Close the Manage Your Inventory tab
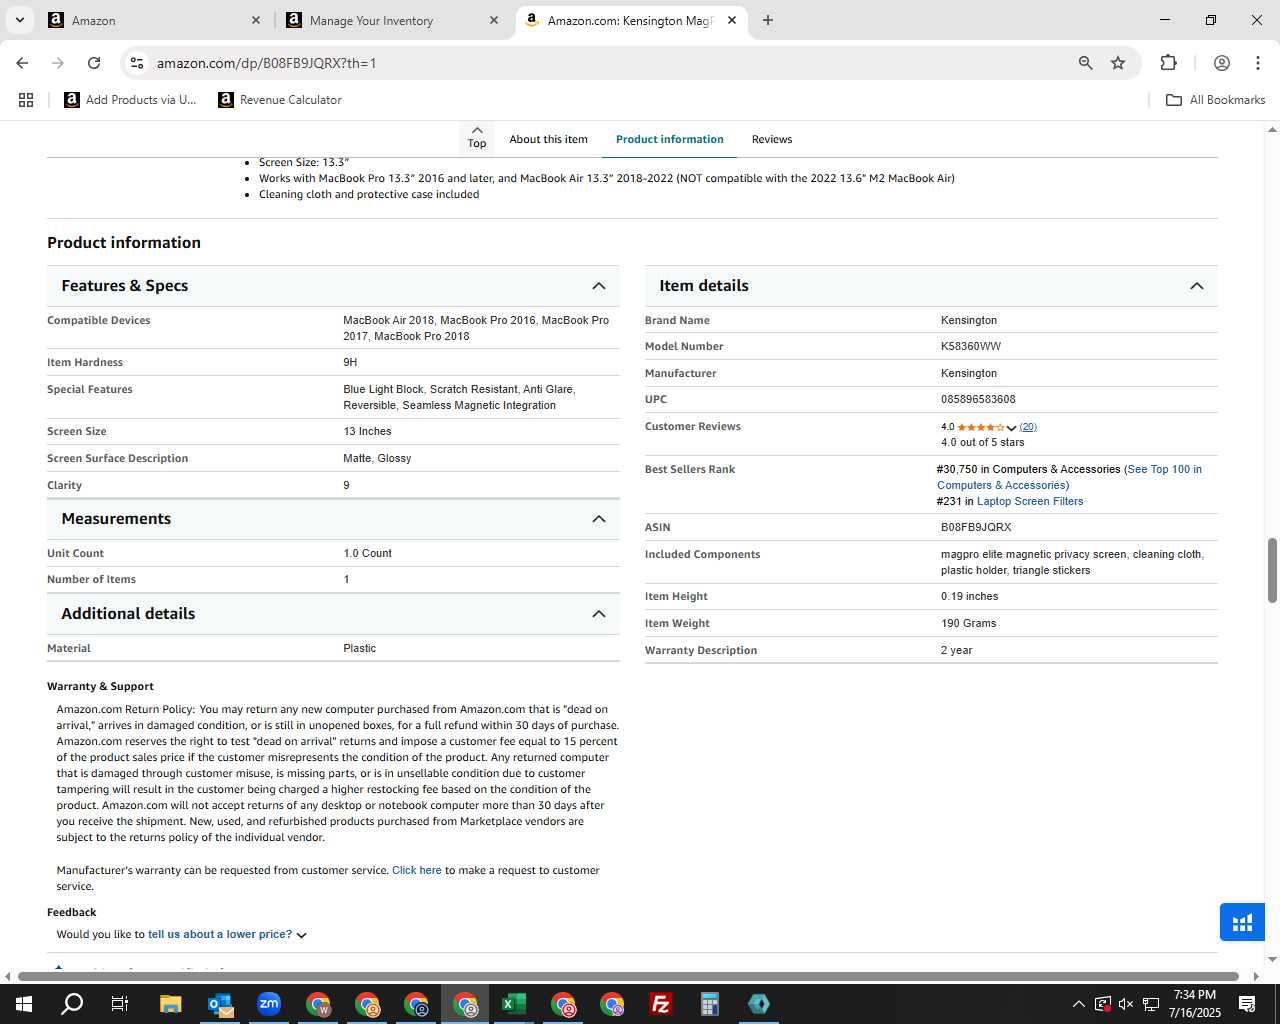Image resolution: width=1280 pixels, height=1024 pixels. pyautogui.click(x=494, y=20)
